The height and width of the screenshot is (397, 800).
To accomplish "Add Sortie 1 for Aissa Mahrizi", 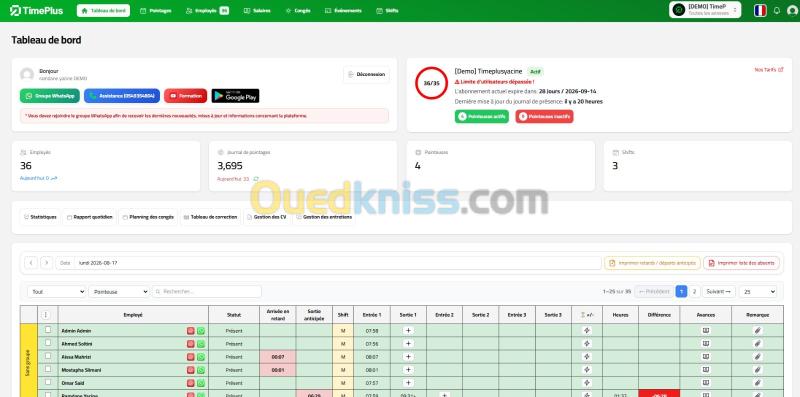I will 408,357.
